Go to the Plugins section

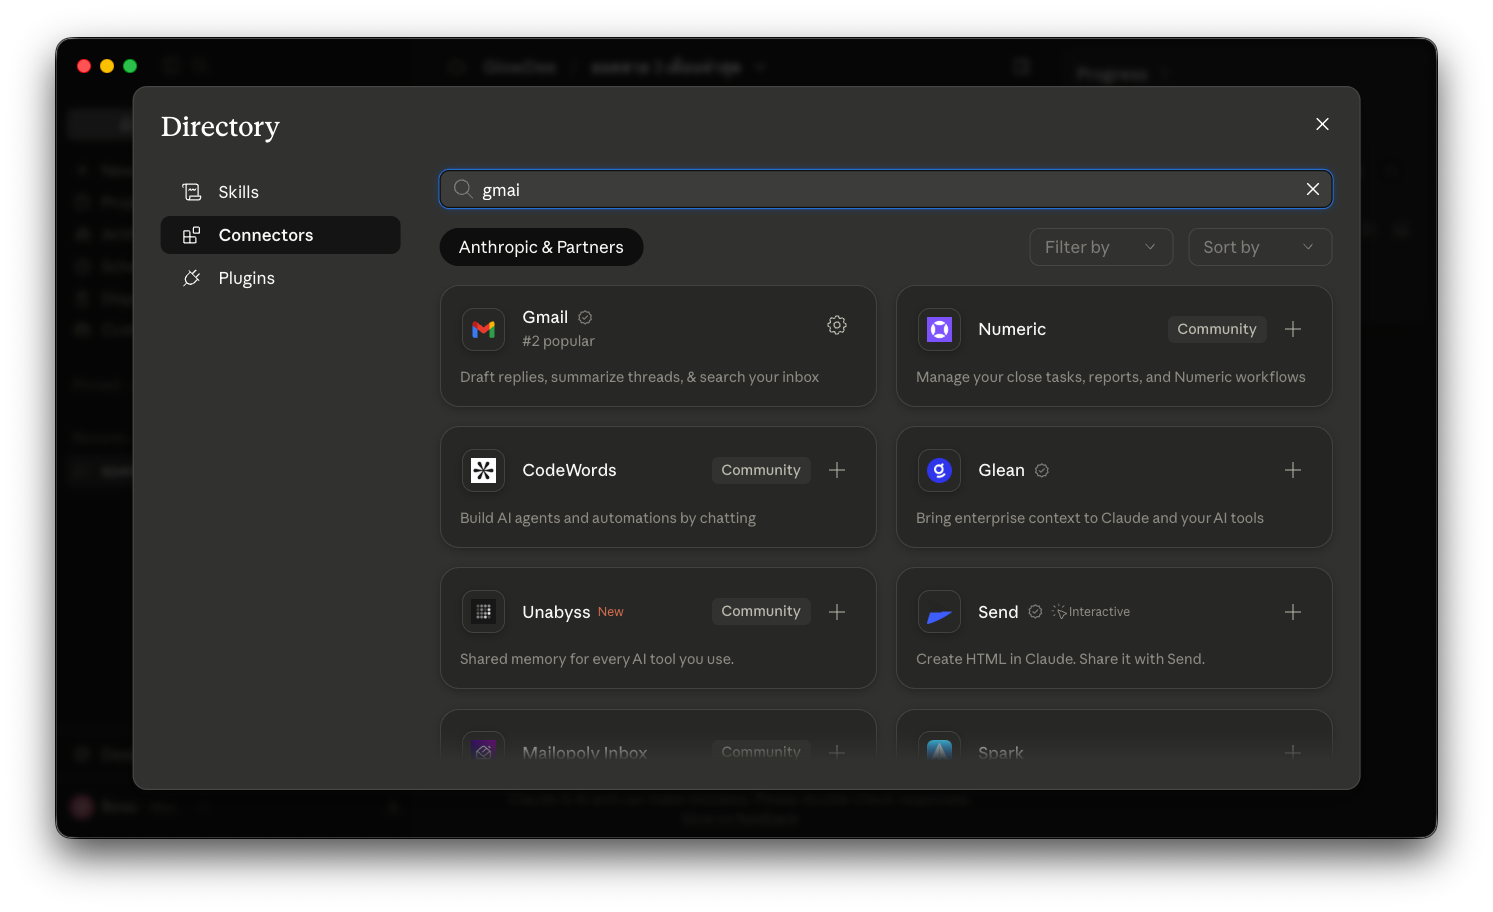tap(280, 278)
